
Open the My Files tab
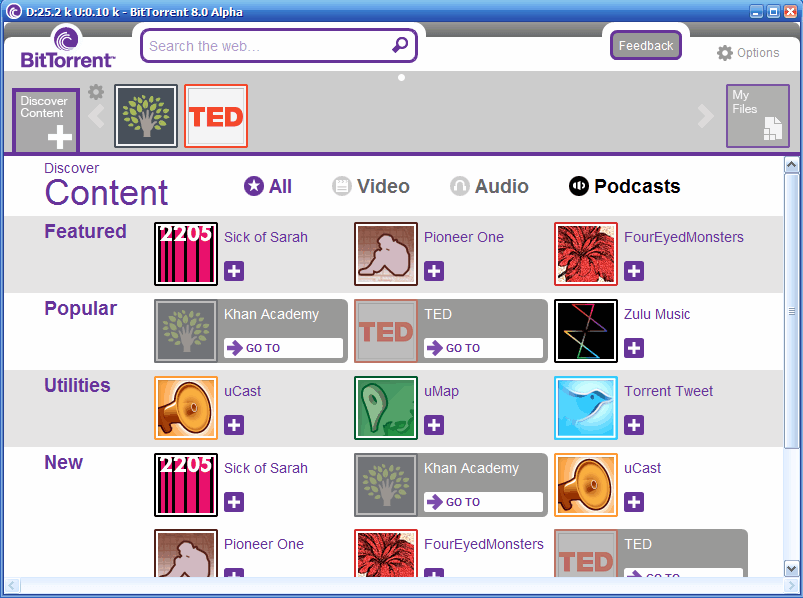[x=757, y=116]
